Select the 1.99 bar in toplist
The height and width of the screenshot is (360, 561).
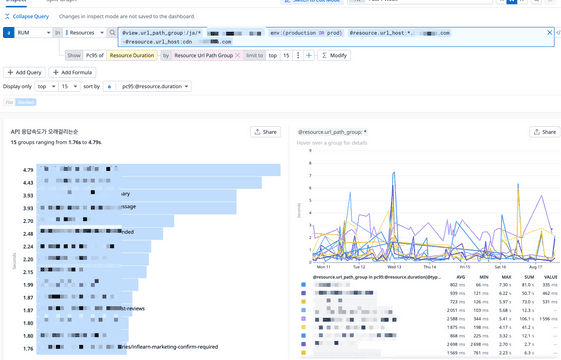click(x=87, y=285)
